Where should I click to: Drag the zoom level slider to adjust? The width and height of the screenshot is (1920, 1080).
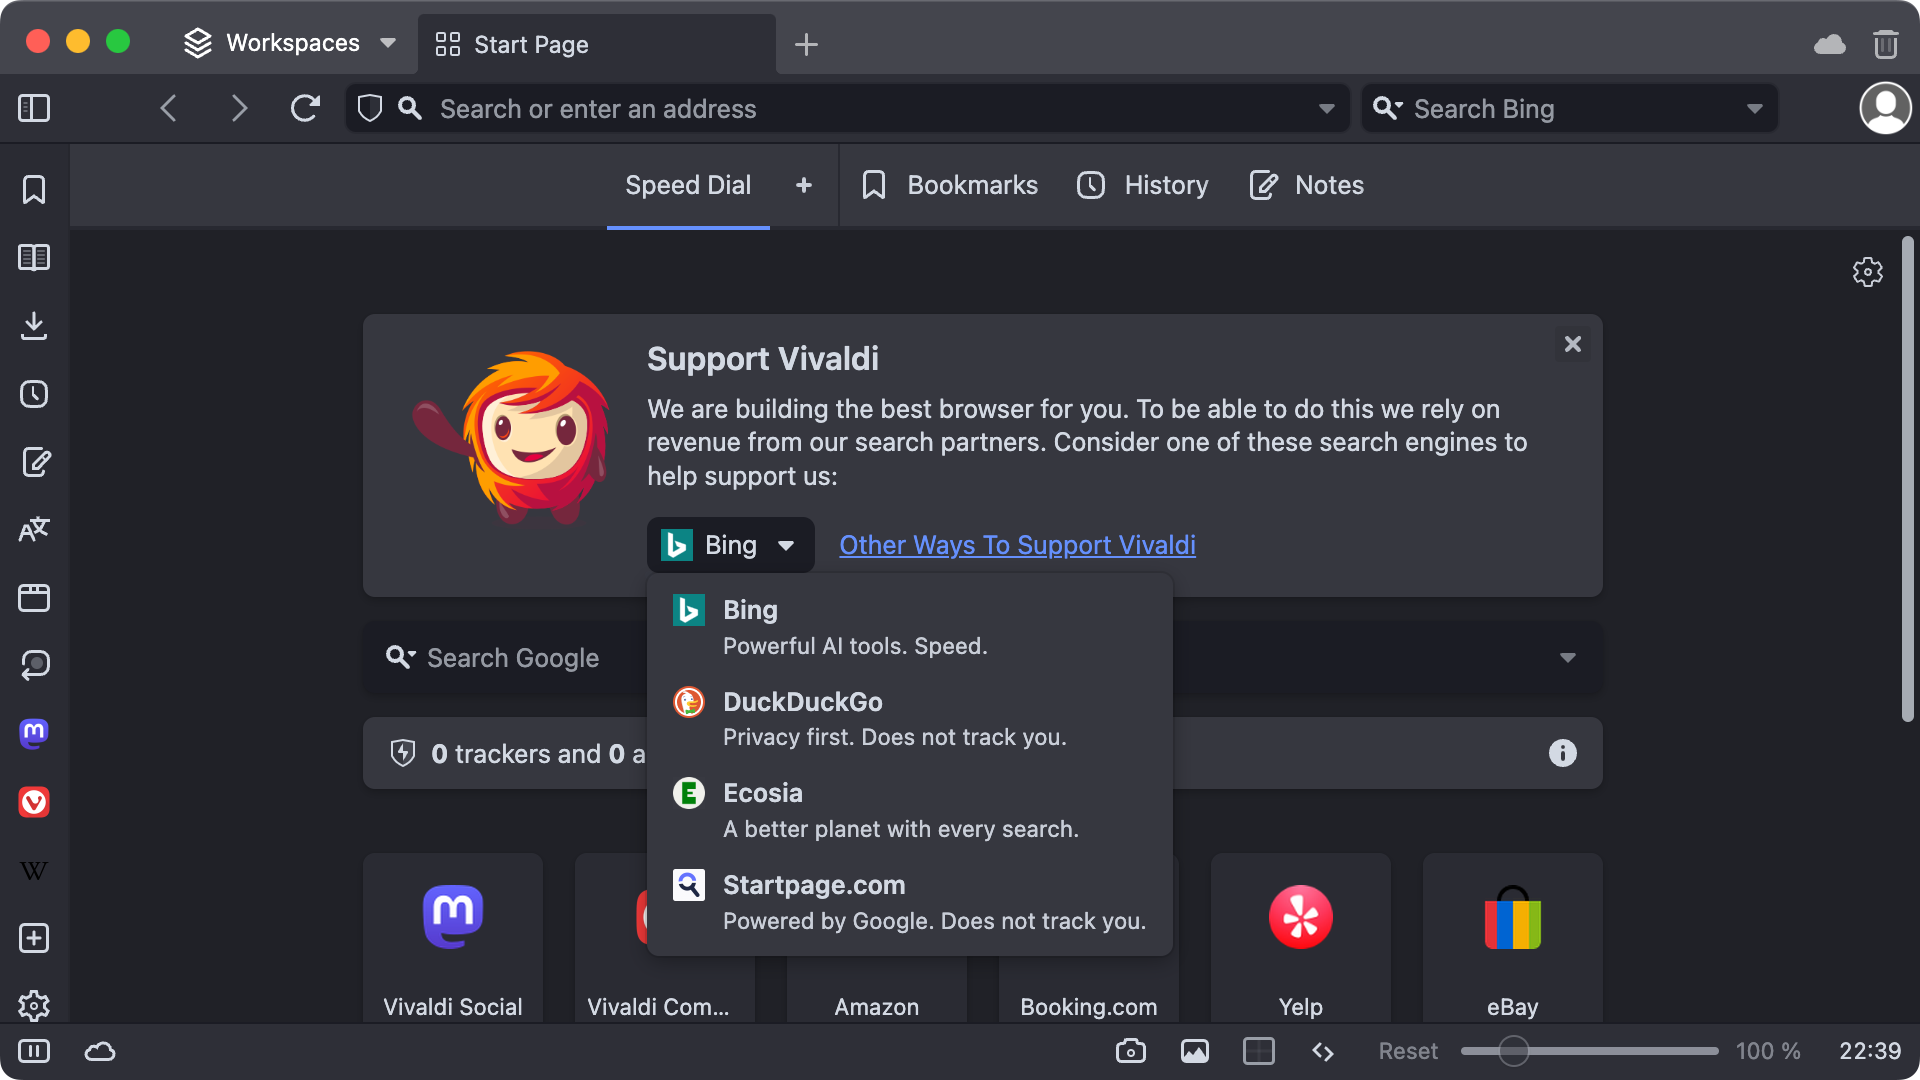[1514, 1051]
